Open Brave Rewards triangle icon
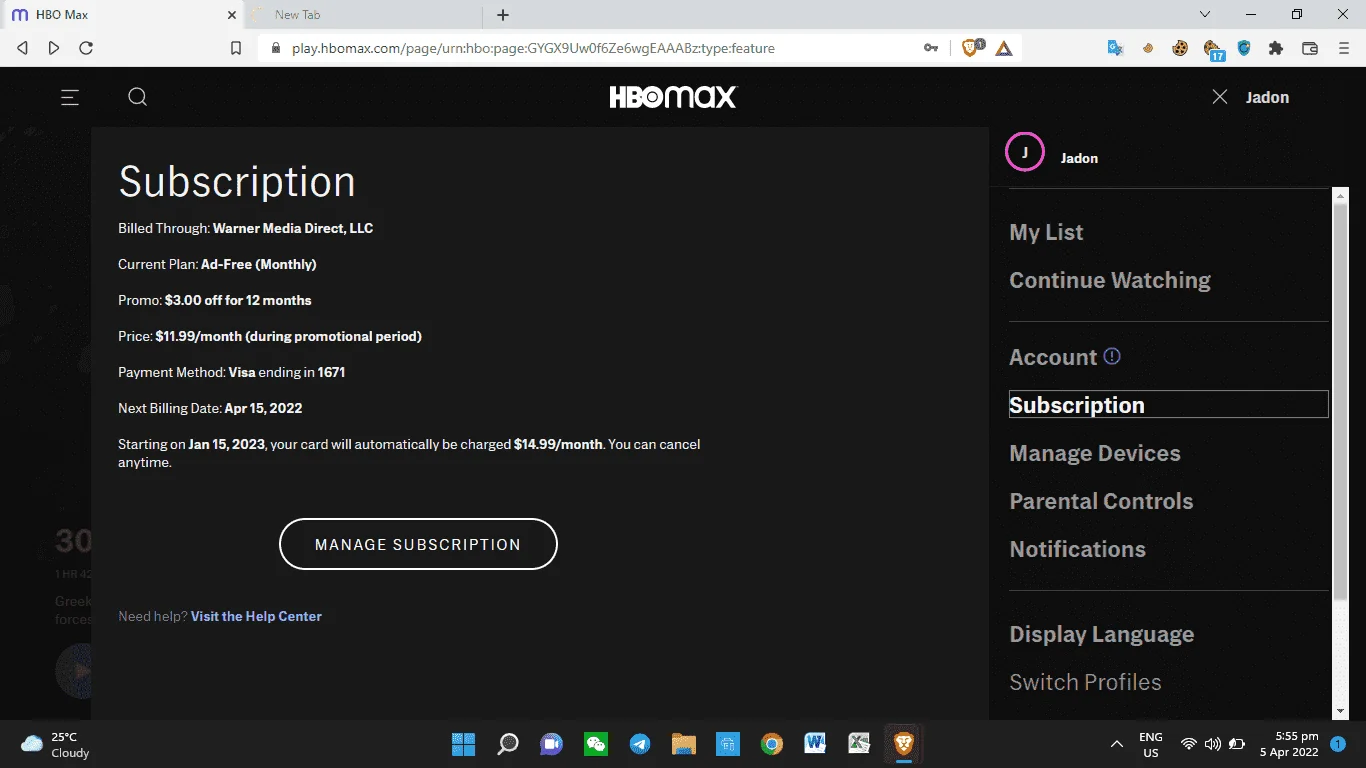The image size is (1366, 768). [x=1004, y=48]
